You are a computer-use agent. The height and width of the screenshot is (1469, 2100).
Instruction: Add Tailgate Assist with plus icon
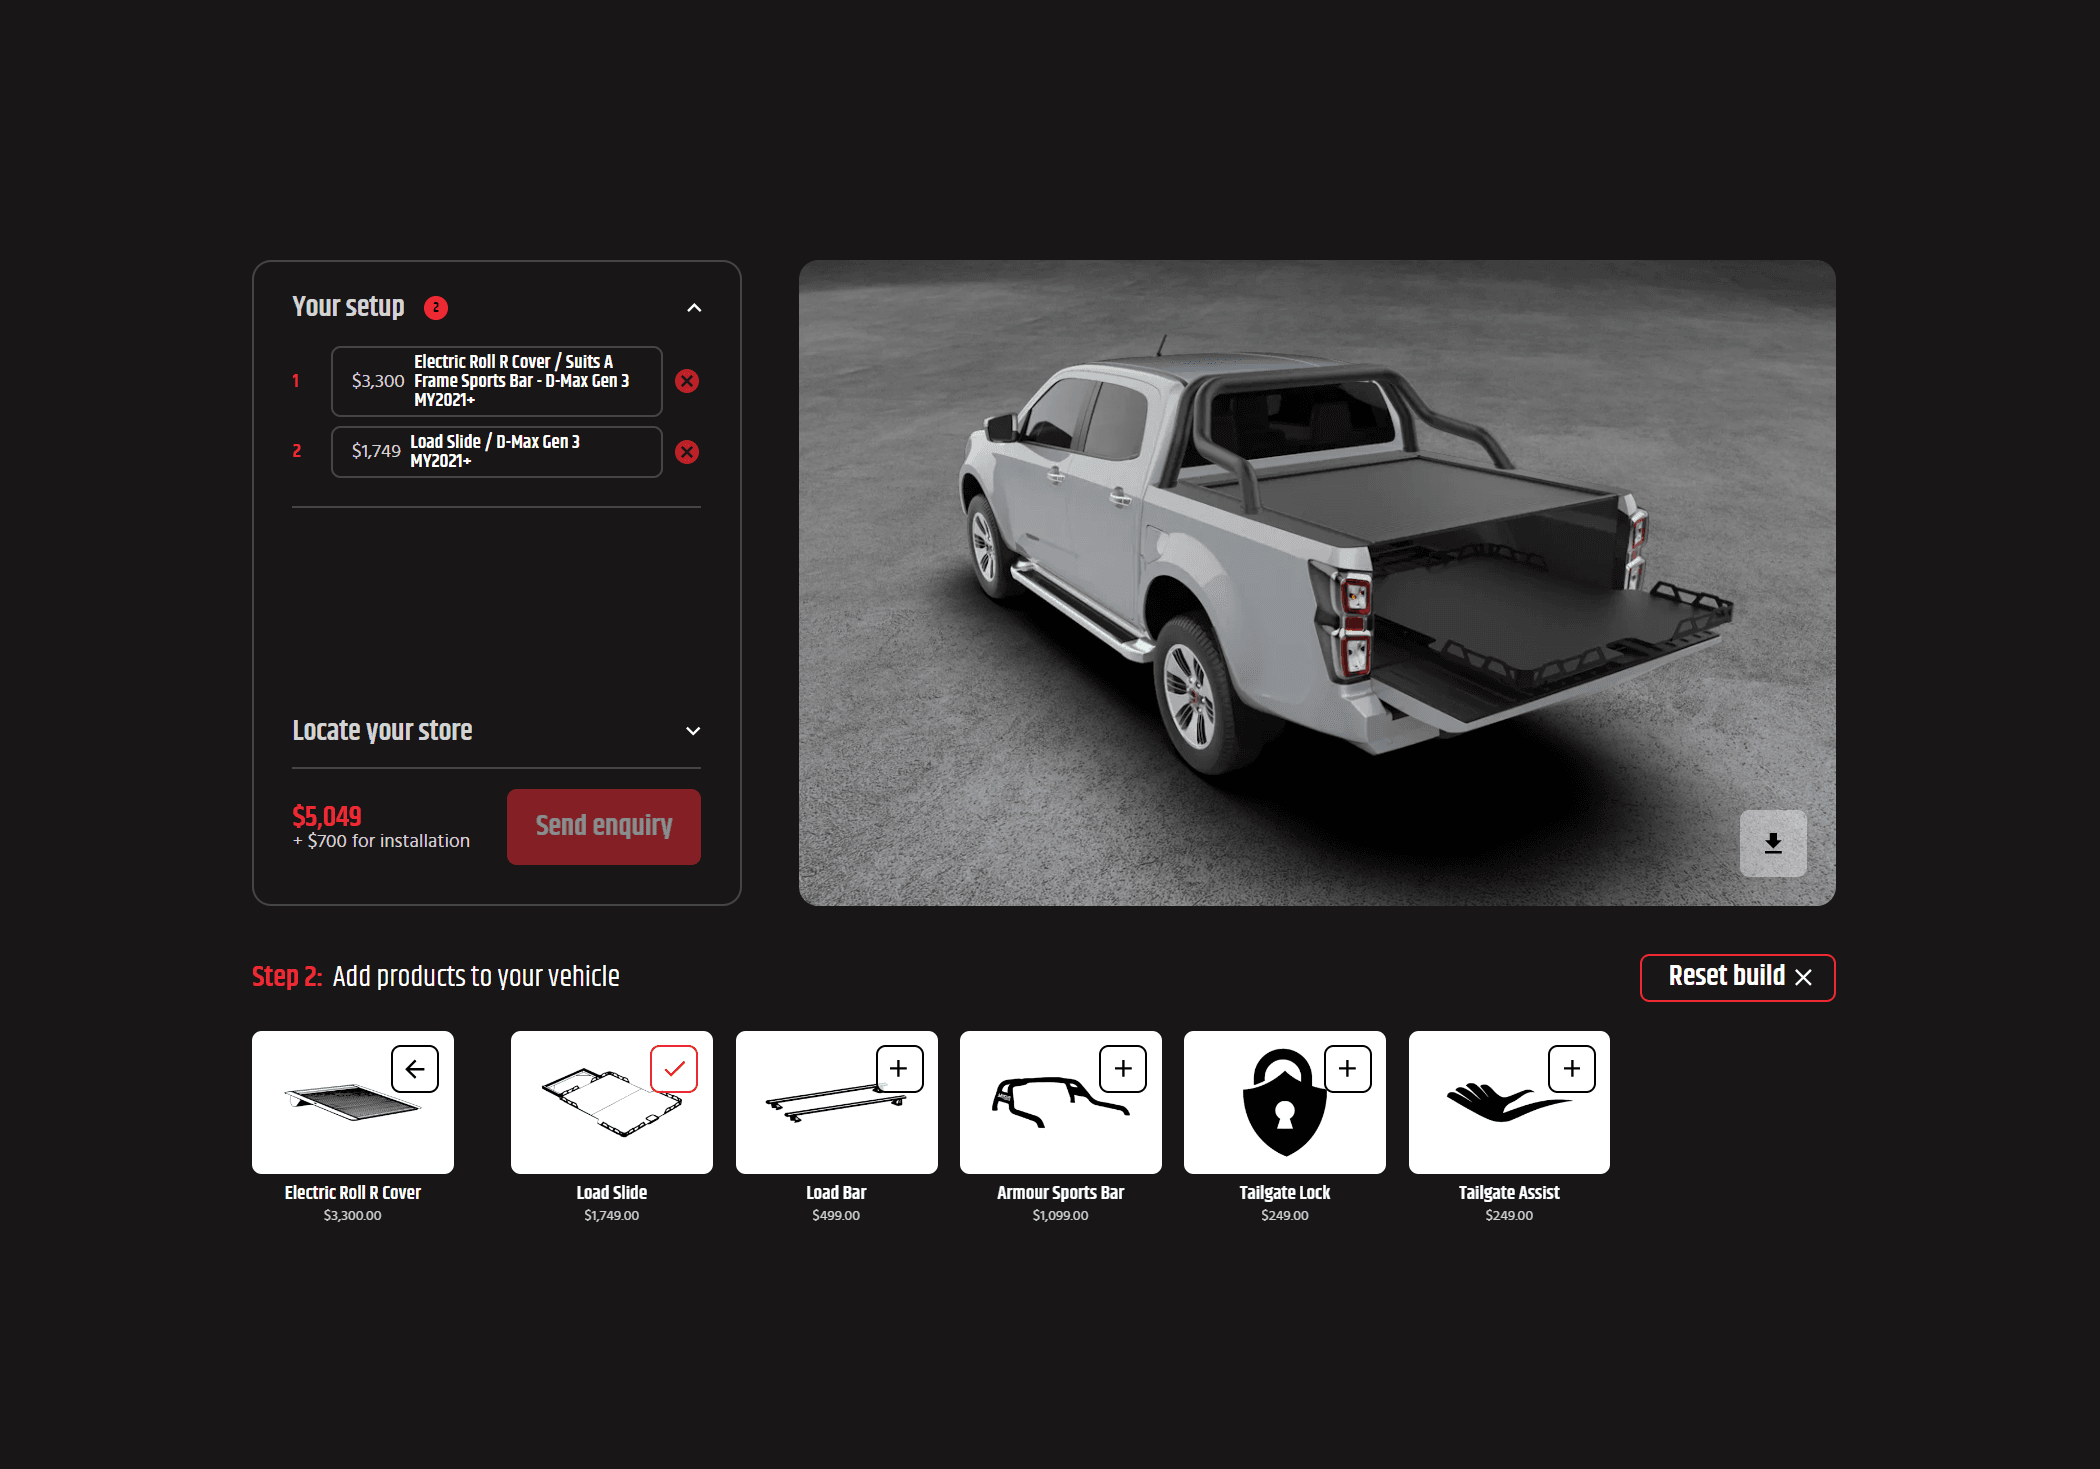coord(1572,1069)
